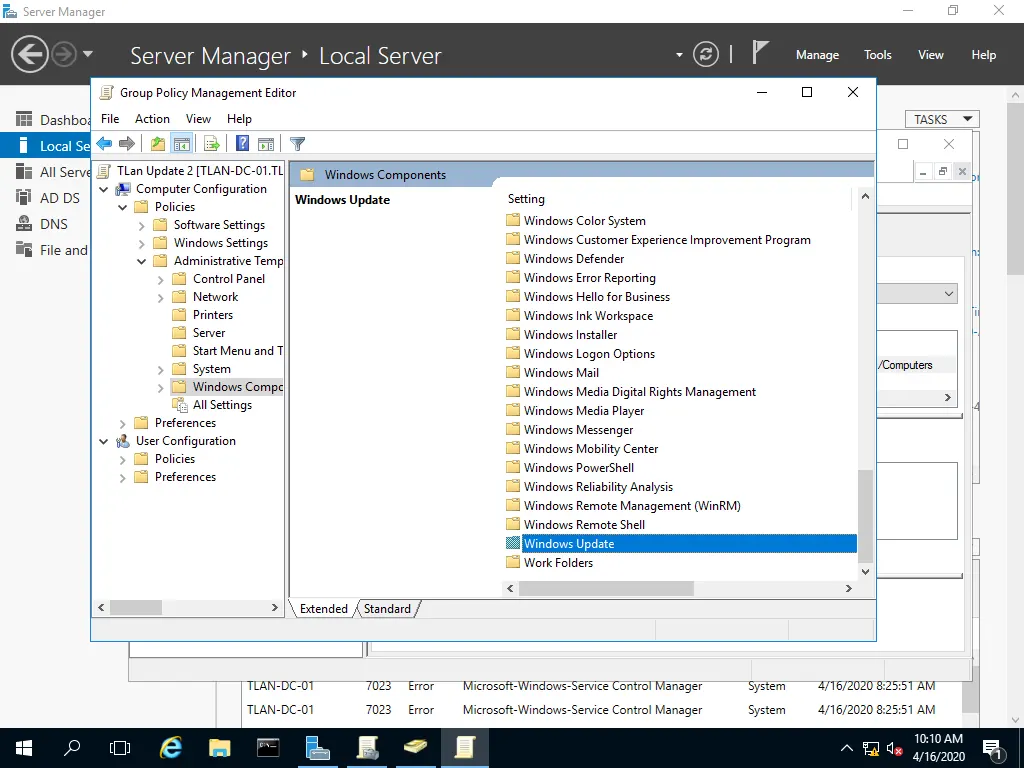Click right arrow of tree pane horizontal scrollbar

(x=274, y=607)
